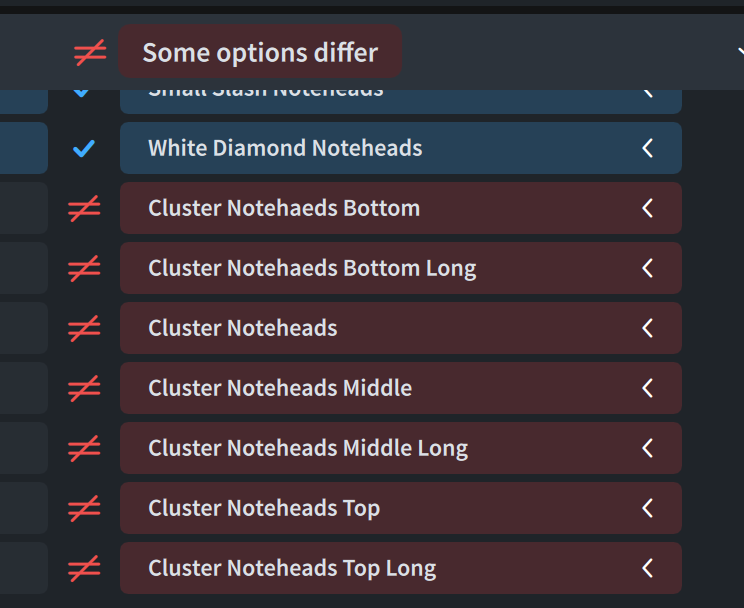The height and width of the screenshot is (608, 744).
Task: Click the not-equal icon in the header
Action: pos(90,53)
